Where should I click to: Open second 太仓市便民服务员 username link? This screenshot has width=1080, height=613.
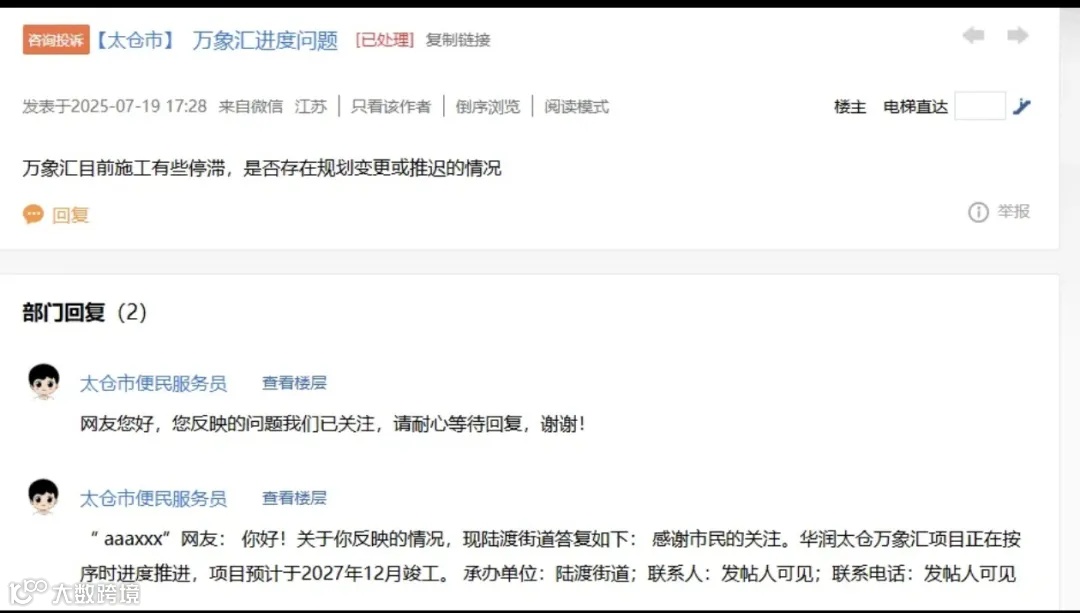(x=153, y=499)
